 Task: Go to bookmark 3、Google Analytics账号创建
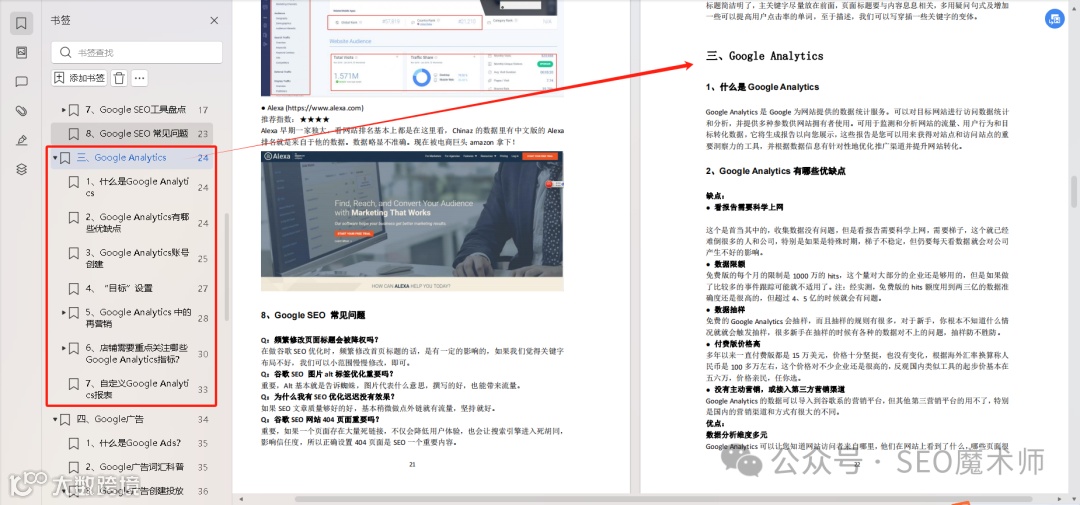coord(138,258)
